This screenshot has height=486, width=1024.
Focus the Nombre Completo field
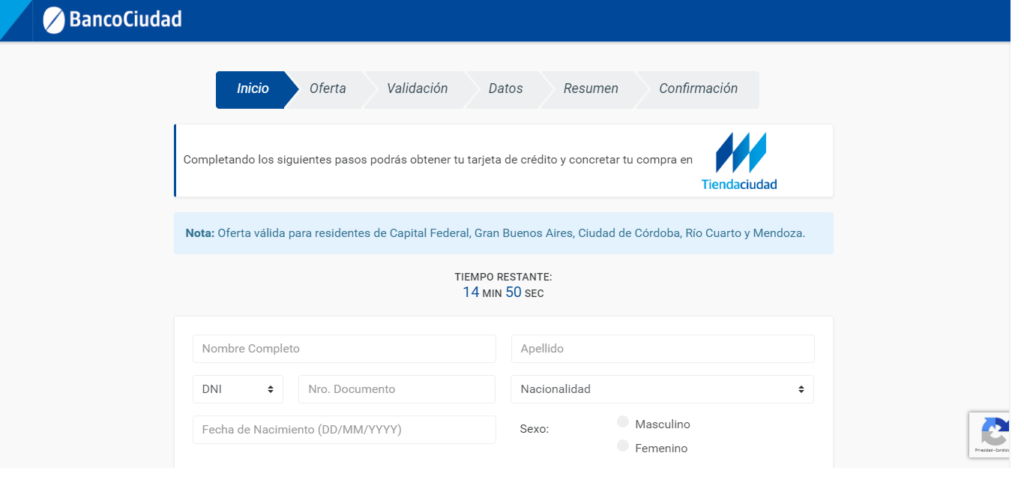pos(344,349)
